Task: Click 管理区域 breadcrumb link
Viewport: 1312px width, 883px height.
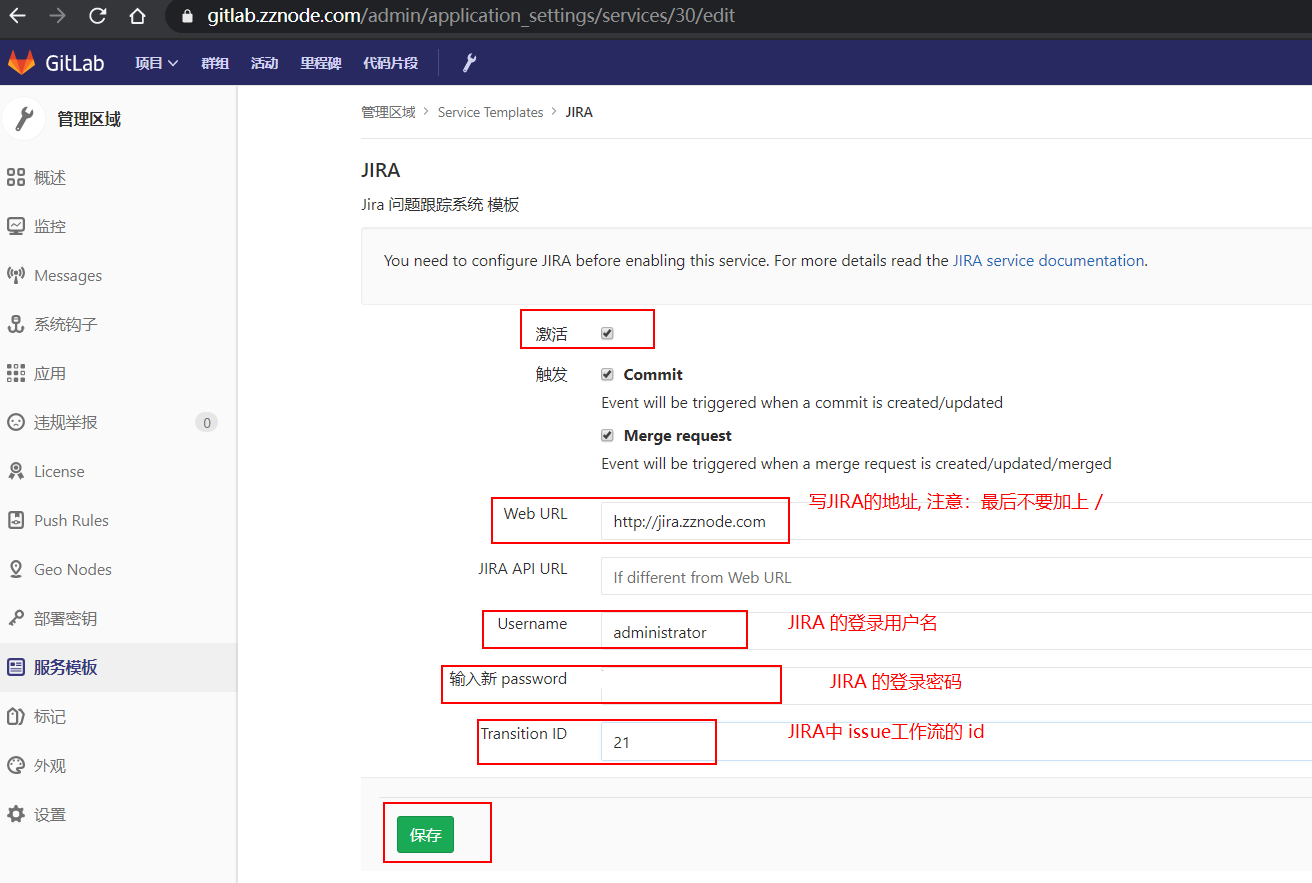Action: (388, 112)
